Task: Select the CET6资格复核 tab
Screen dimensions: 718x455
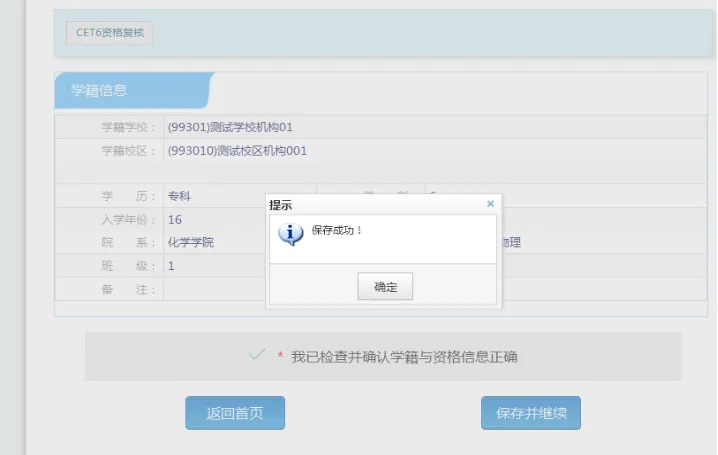Action: click(109, 32)
